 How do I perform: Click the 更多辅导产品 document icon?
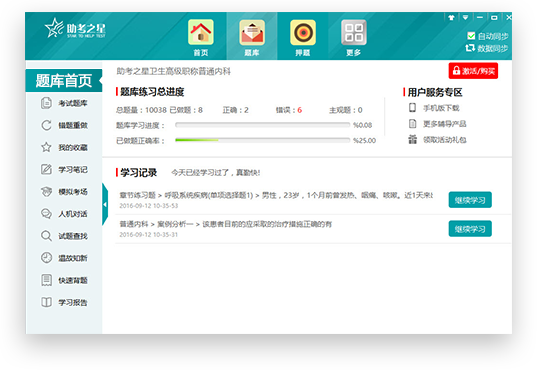(412, 124)
